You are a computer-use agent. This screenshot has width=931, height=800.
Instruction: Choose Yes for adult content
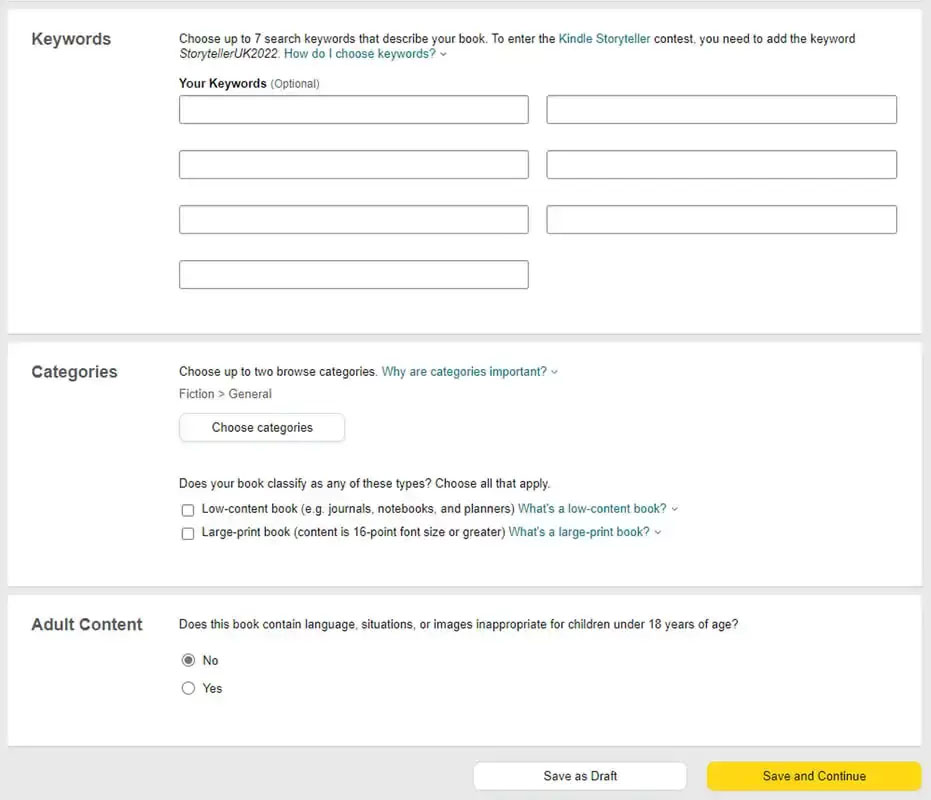[x=188, y=688]
